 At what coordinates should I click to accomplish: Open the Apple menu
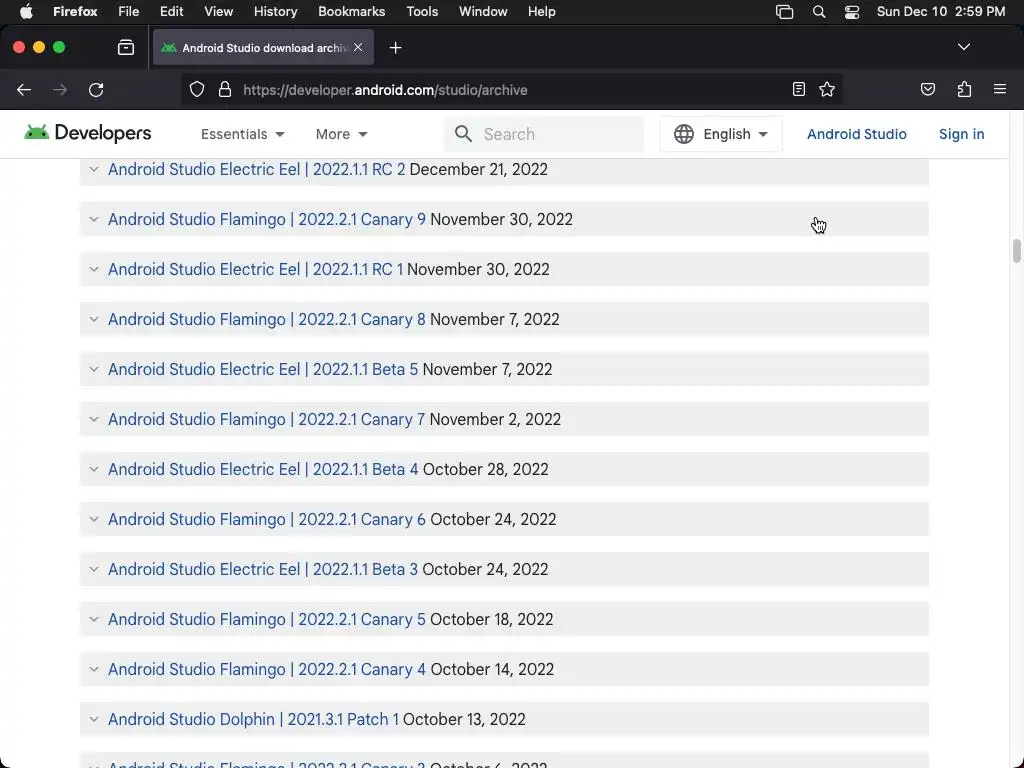point(26,11)
